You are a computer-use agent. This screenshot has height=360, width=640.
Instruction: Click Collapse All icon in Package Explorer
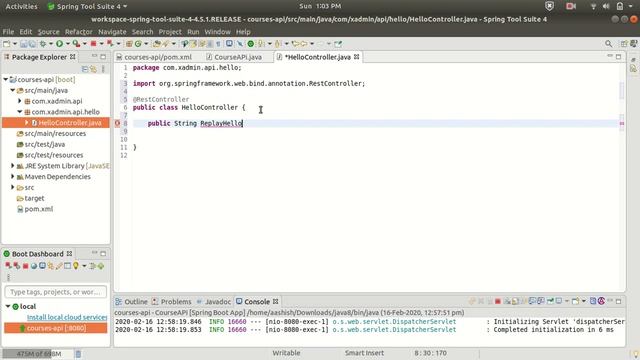pyautogui.click(x=85, y=69)
